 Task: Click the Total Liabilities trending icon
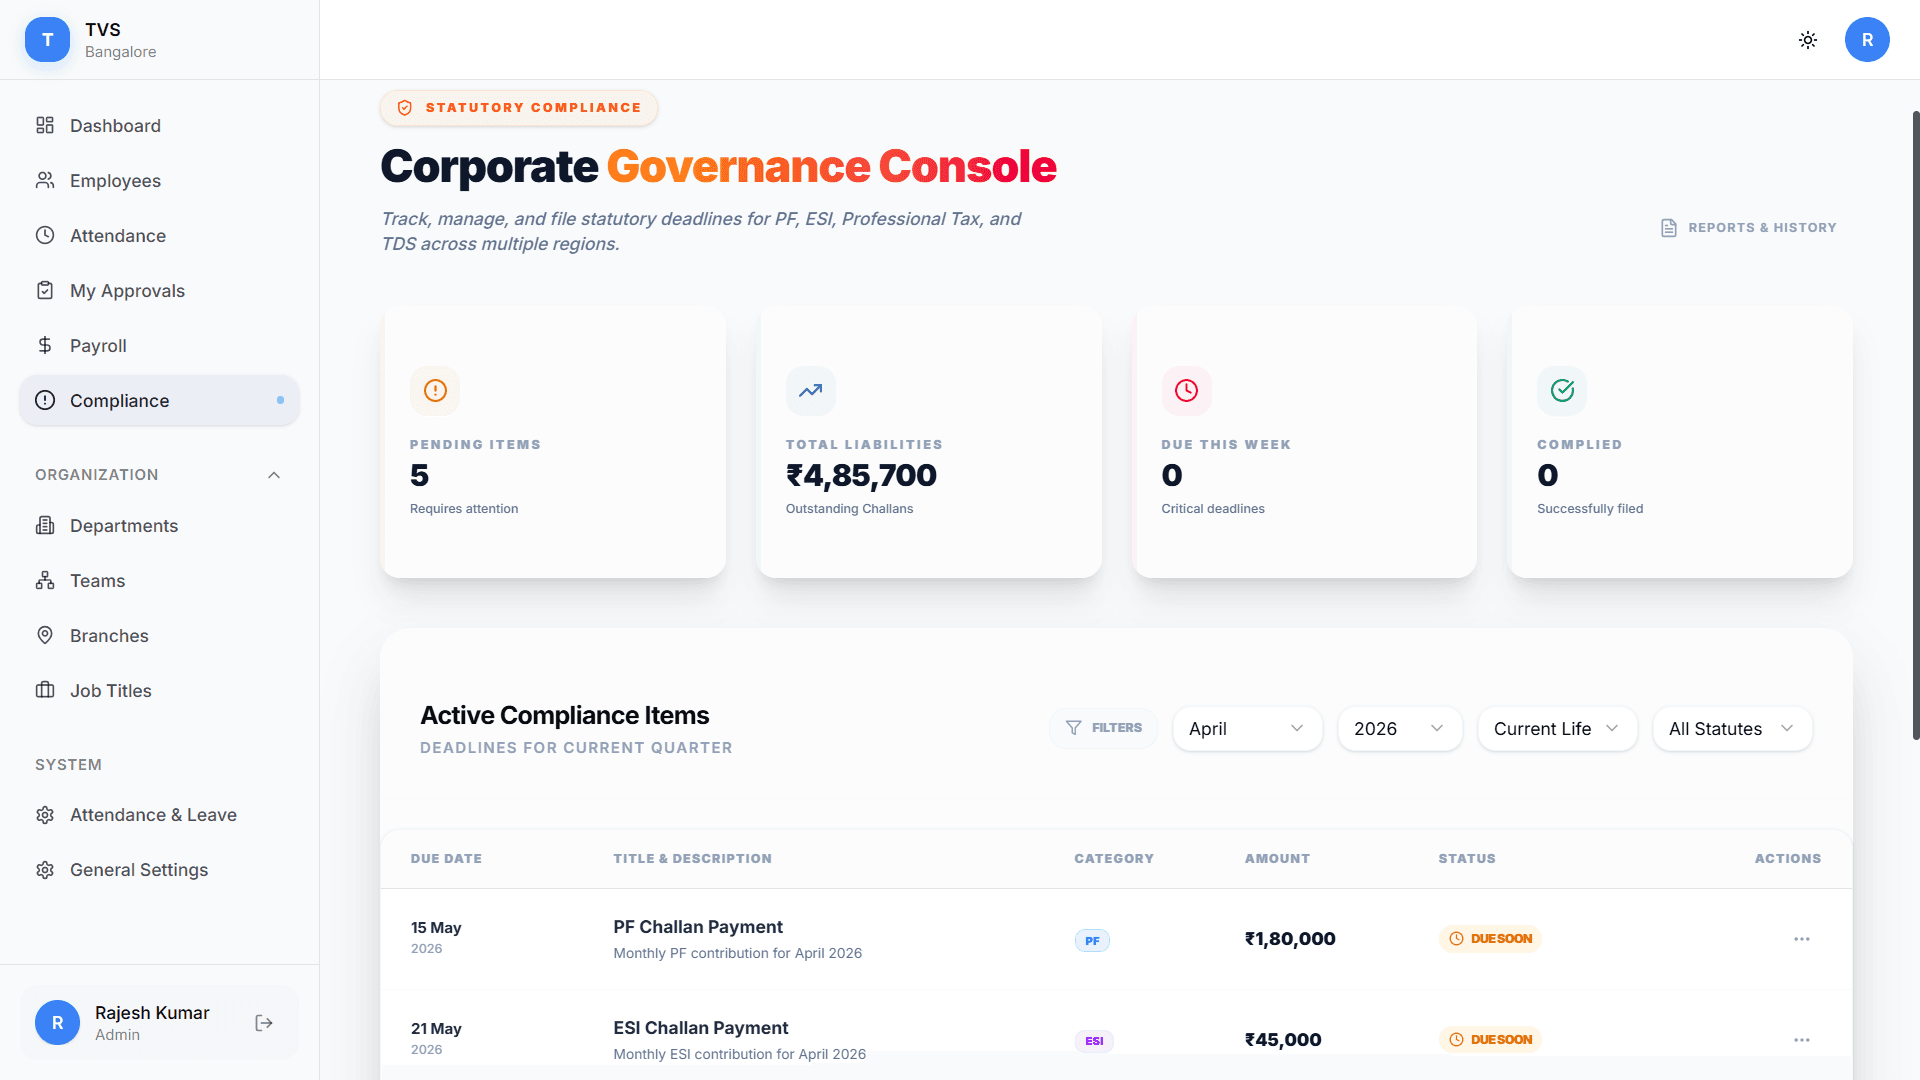(810, 390)
